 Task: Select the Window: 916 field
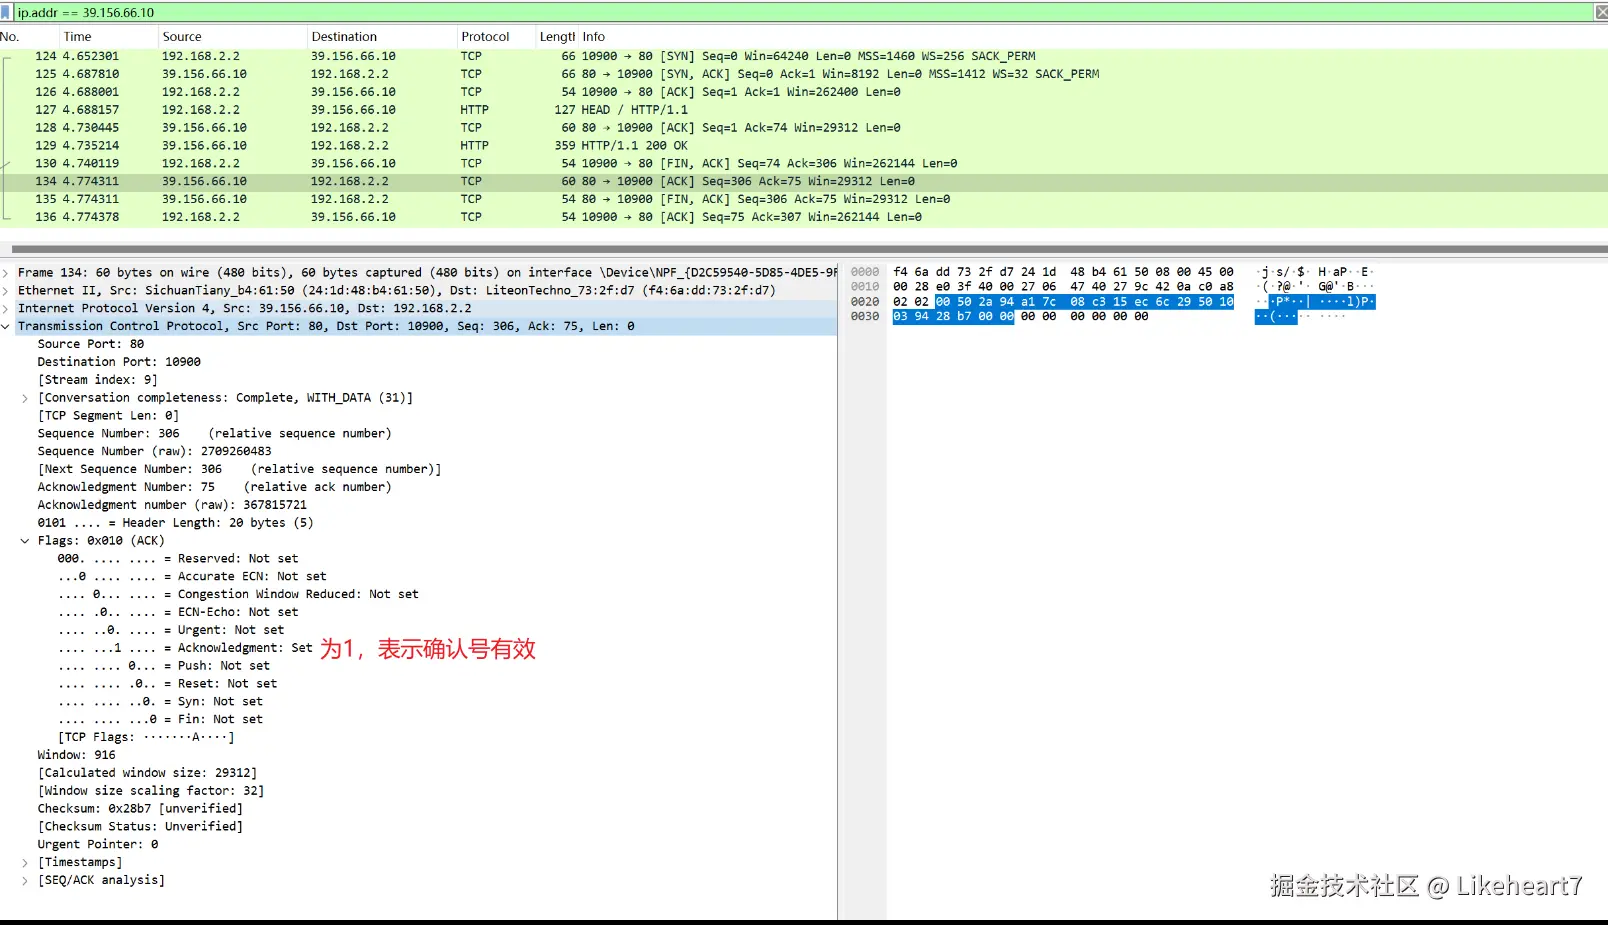77,756
